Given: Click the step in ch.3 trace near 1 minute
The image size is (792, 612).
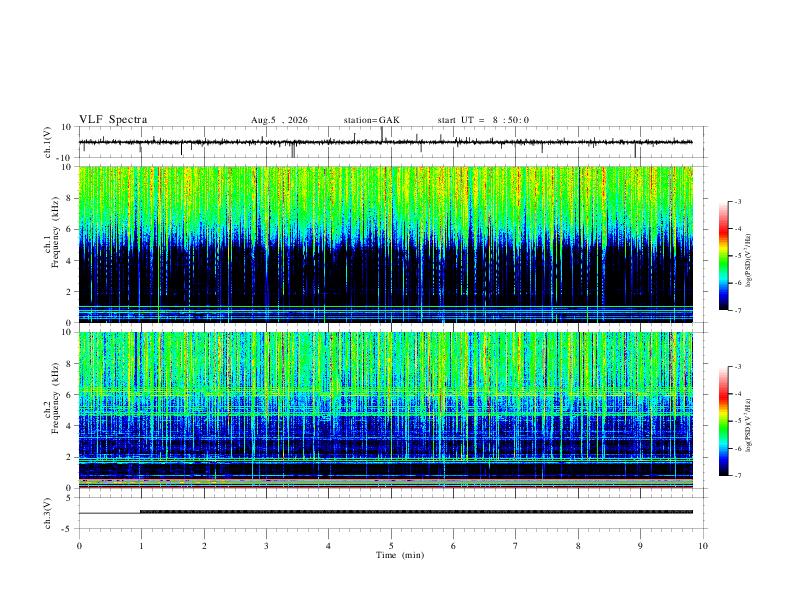Looking at the screenshot, I should 140,512.
